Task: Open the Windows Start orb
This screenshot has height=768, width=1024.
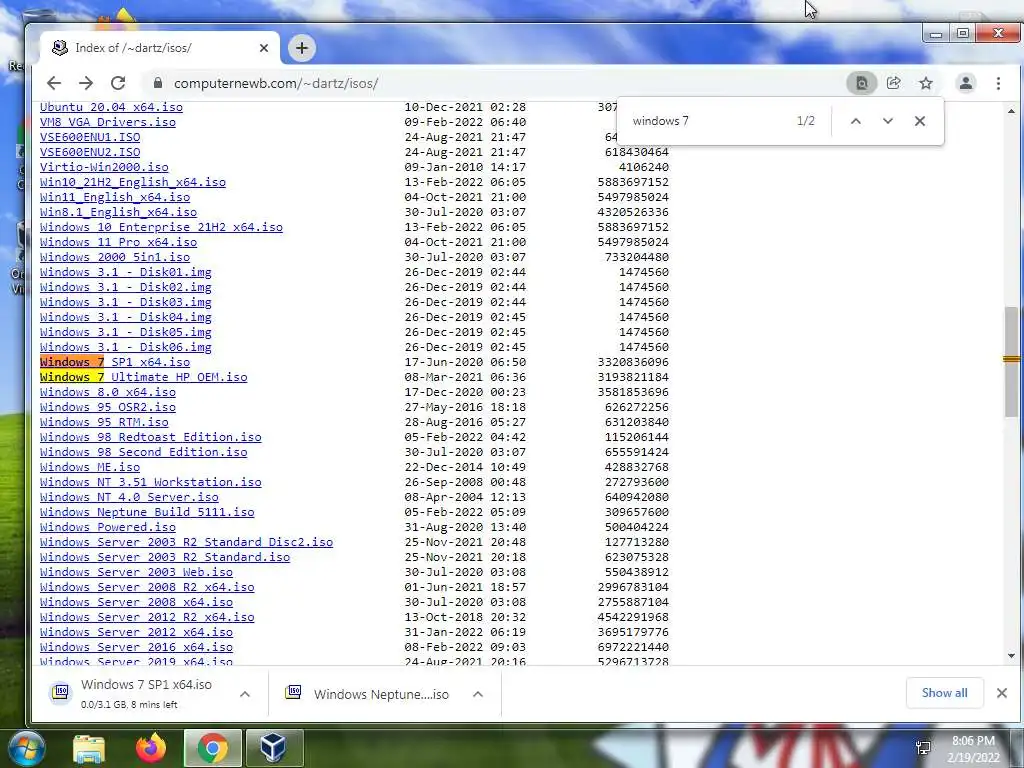Action: tap(26, 748)
